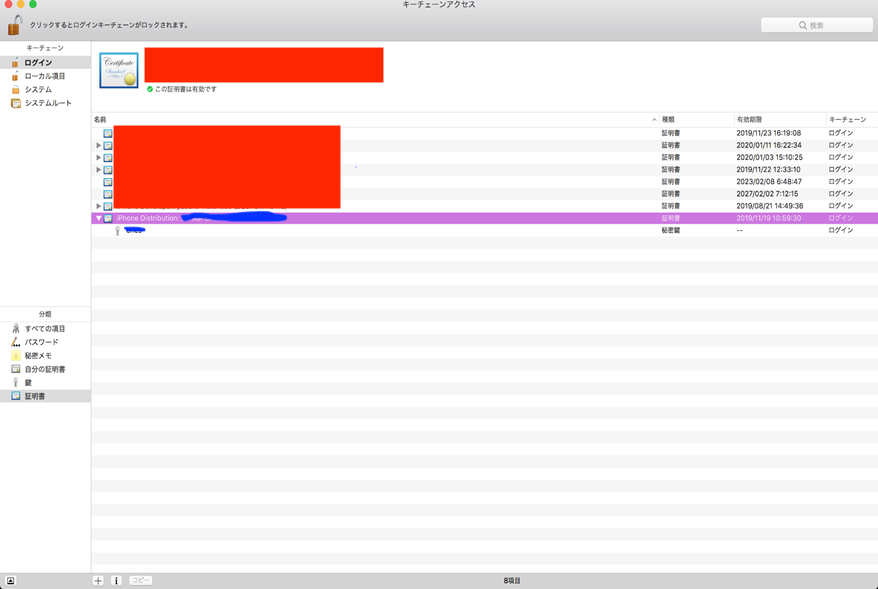Click the 2019/11/19 10:59:30 expiry cell
Viewport: 878px width, 589px height.
click(768, 218)
